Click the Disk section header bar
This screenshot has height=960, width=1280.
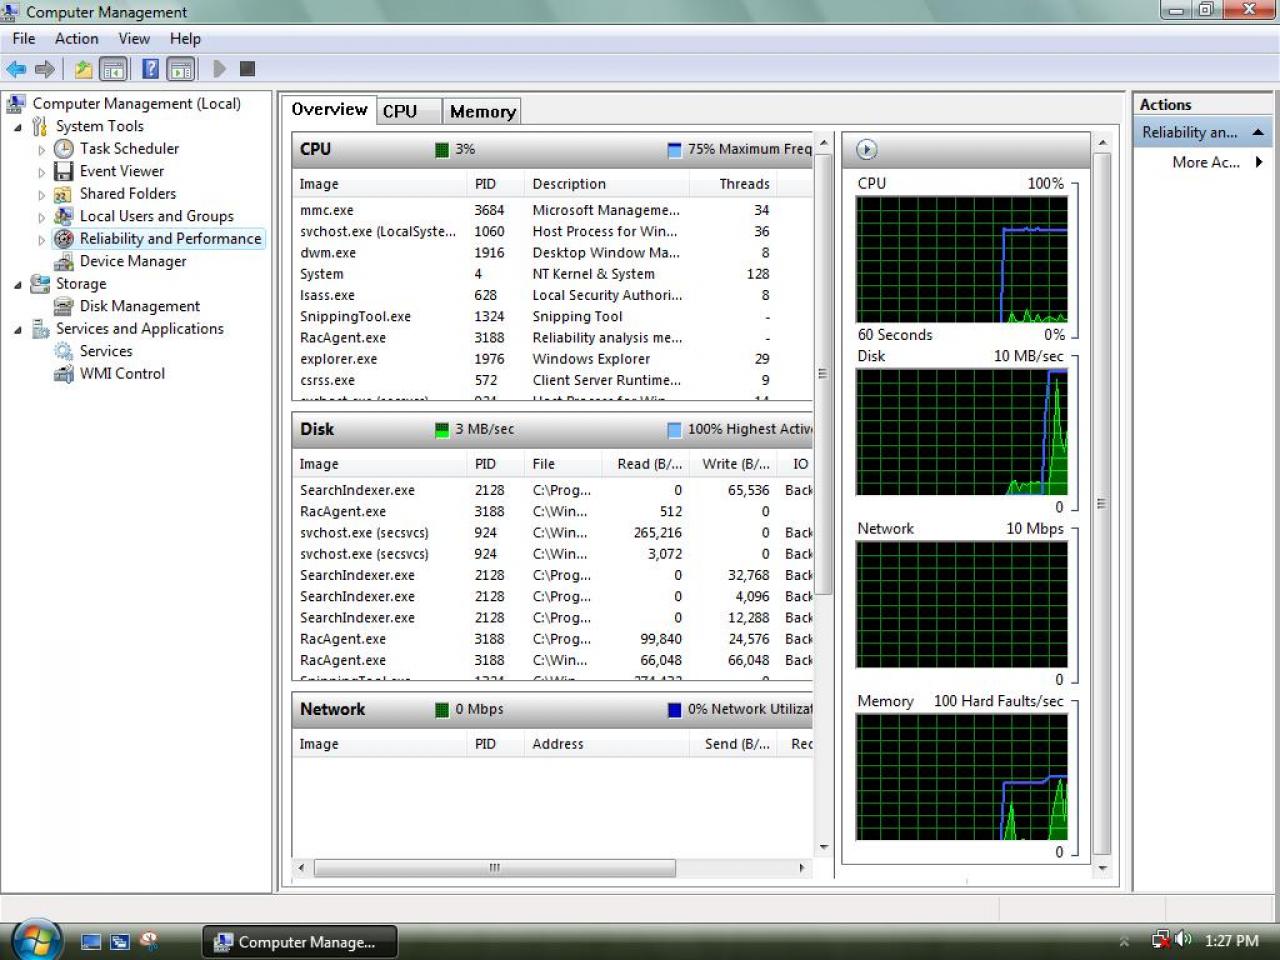point(552,429)
